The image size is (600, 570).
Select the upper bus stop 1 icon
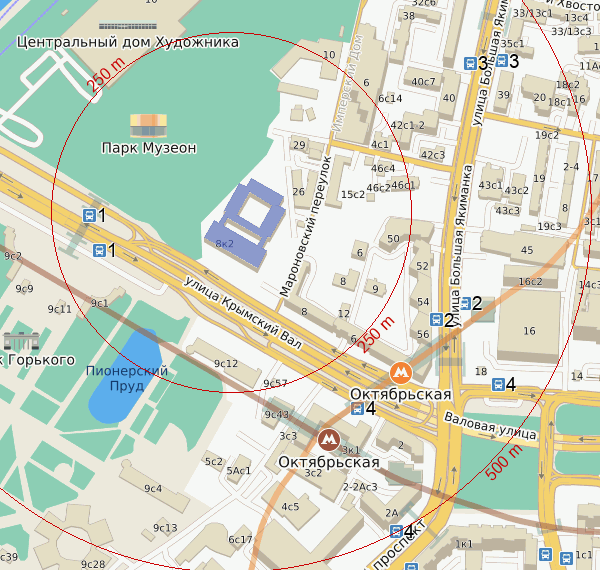coord(89,215)
